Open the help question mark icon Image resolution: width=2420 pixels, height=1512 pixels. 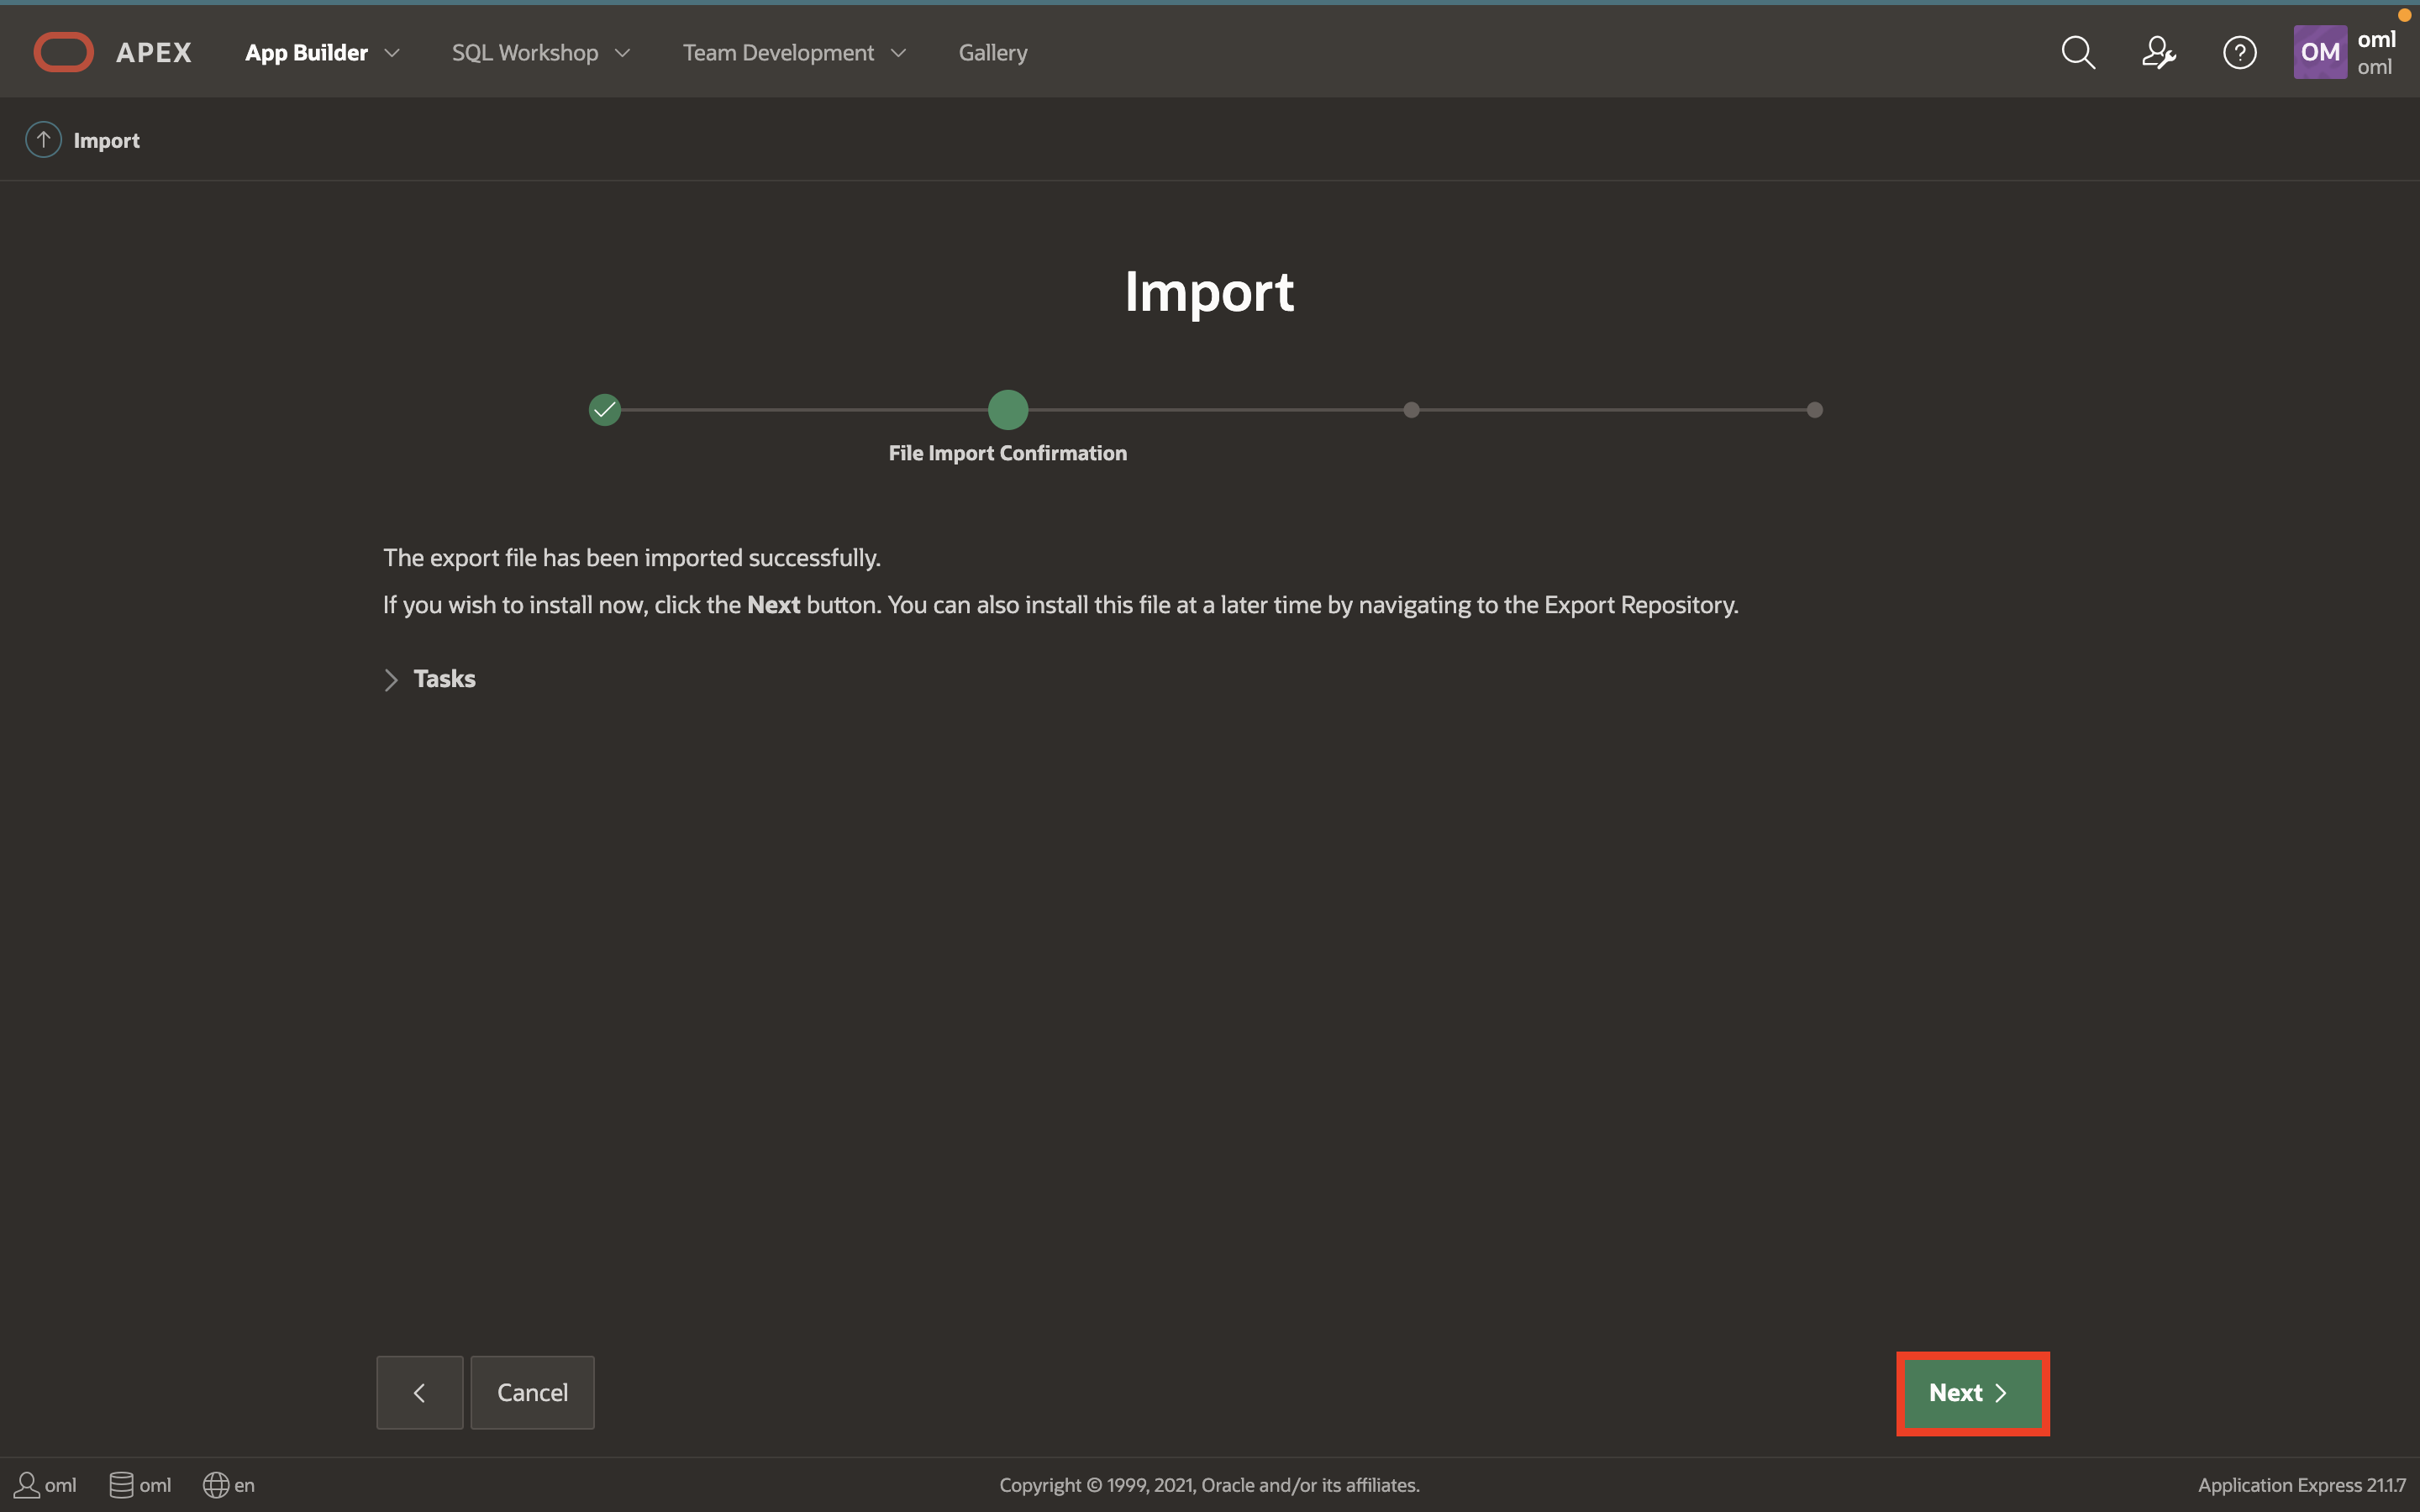[x=2239, y=52]
